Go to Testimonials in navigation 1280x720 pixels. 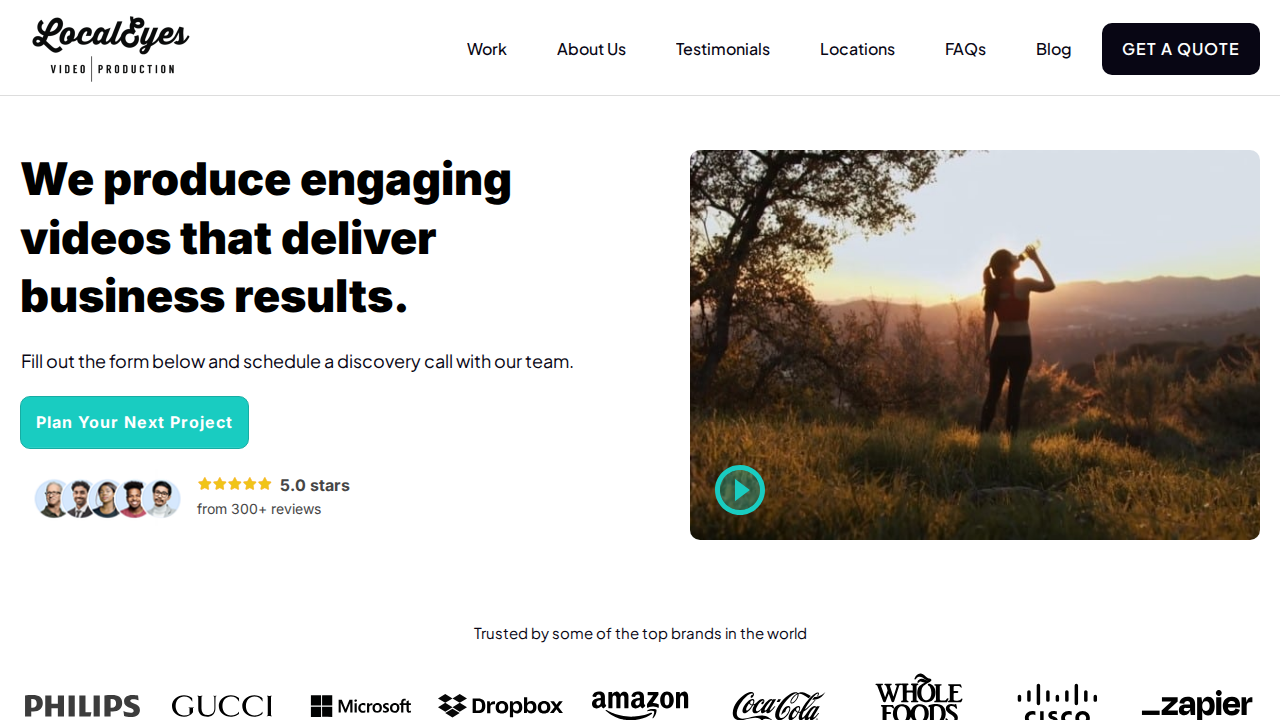tap(723, 49)
